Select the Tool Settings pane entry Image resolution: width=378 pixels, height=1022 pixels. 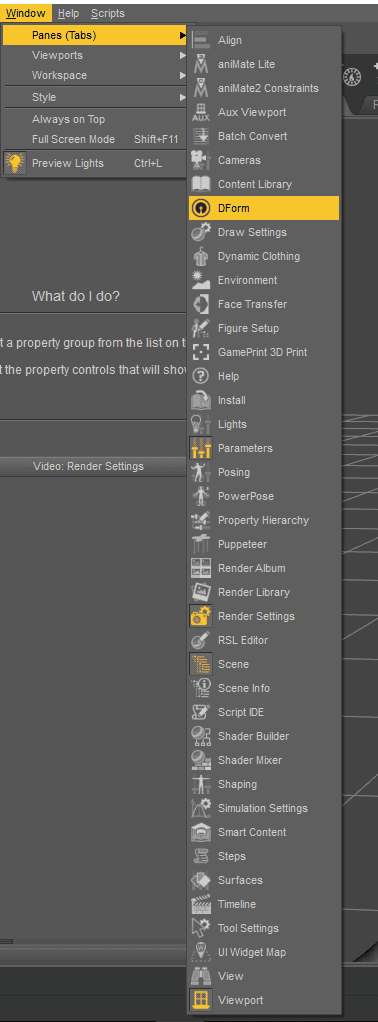tap(264, 928)
